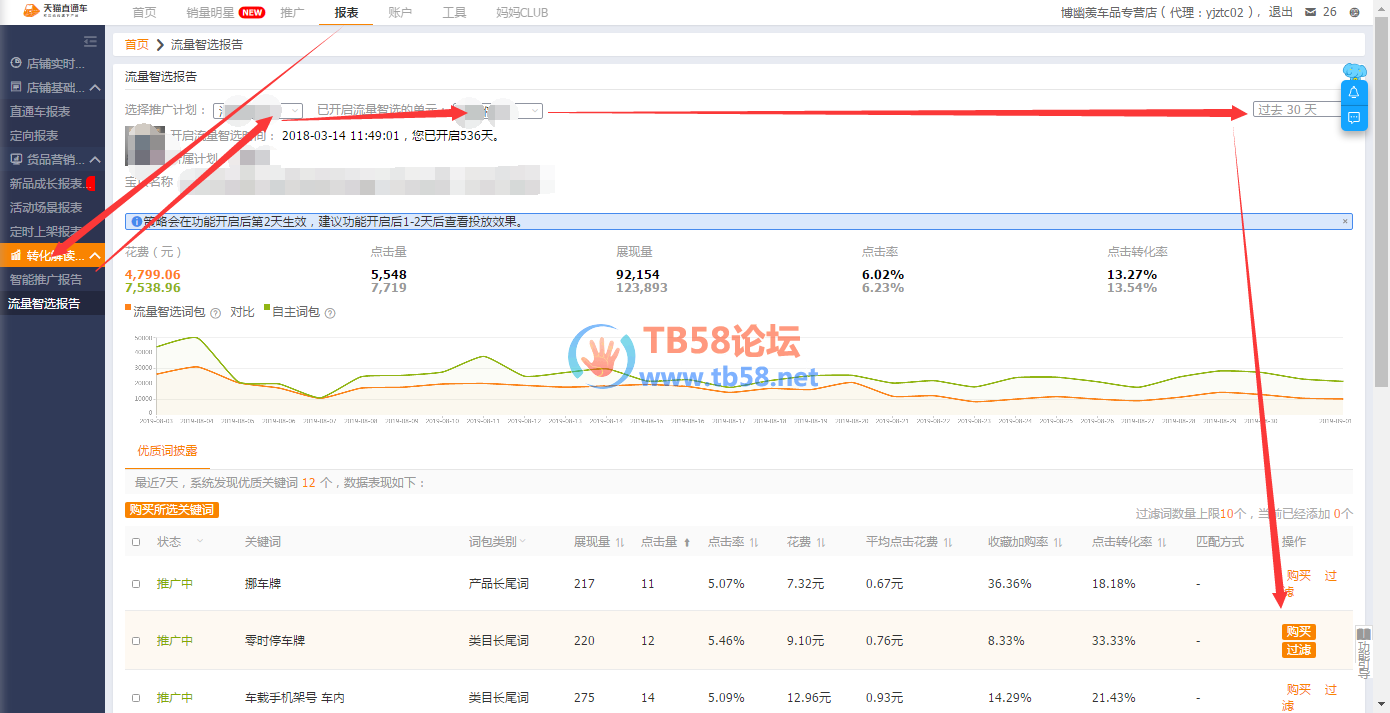Click the notification bell icon in floating panel

(x=1353, y=92)
